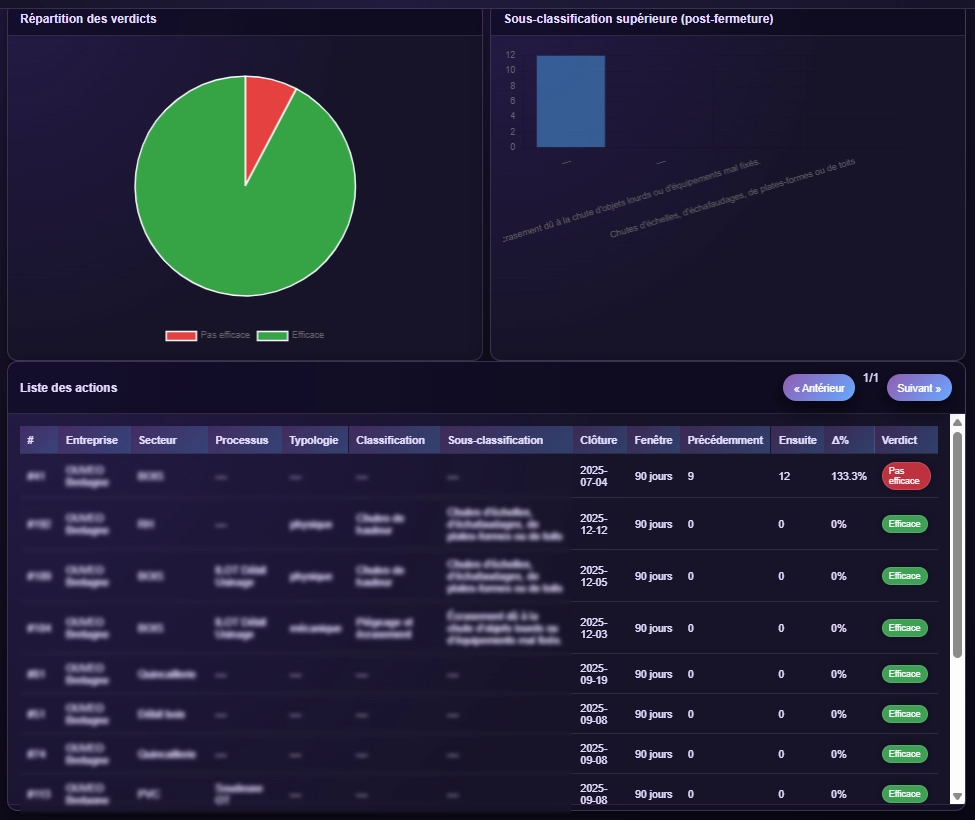Viewport: 975px width, 820px height.
Task: Click the "Entreprise" column header
Action: tap(91, 440)
